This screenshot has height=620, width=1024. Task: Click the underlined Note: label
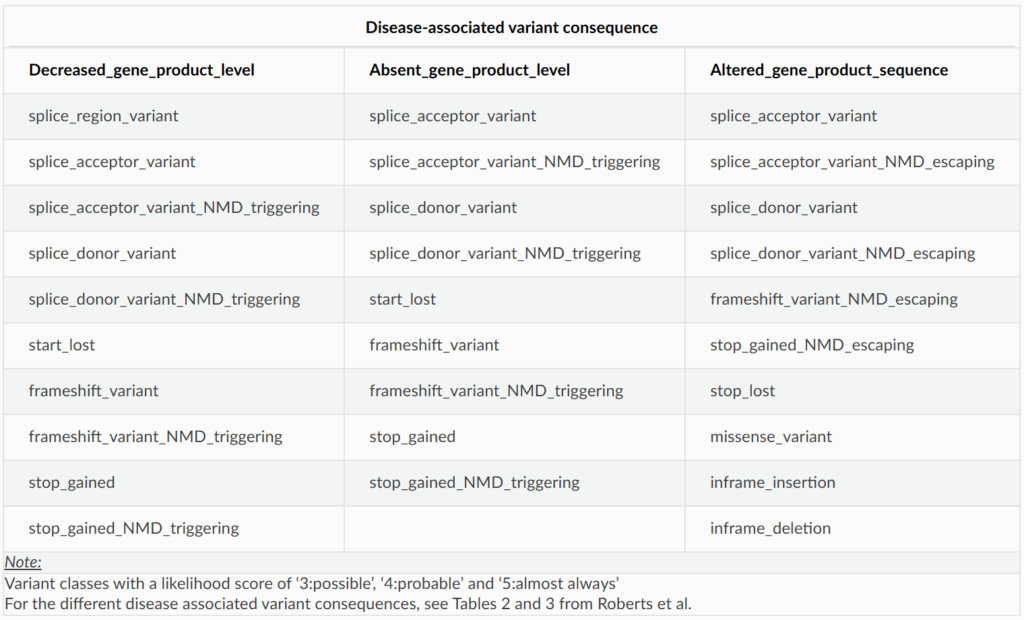point(23,562)
